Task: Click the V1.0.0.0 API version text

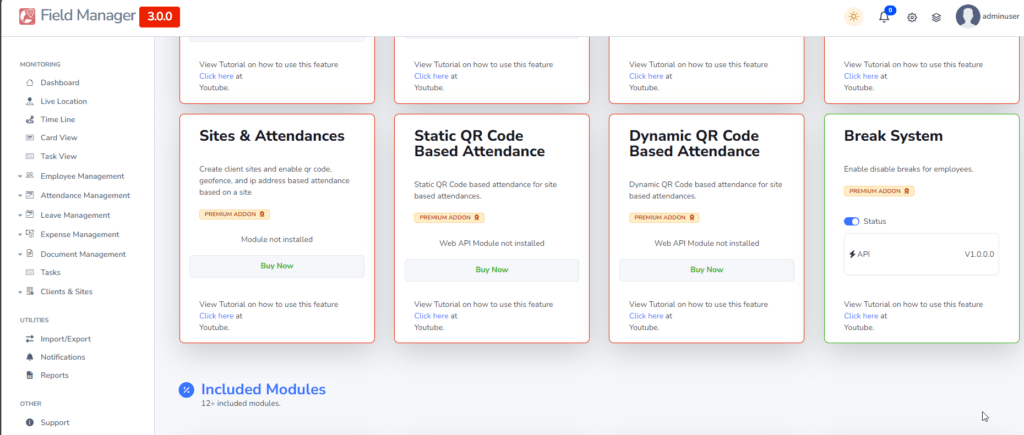Action: tap(979, 254)
